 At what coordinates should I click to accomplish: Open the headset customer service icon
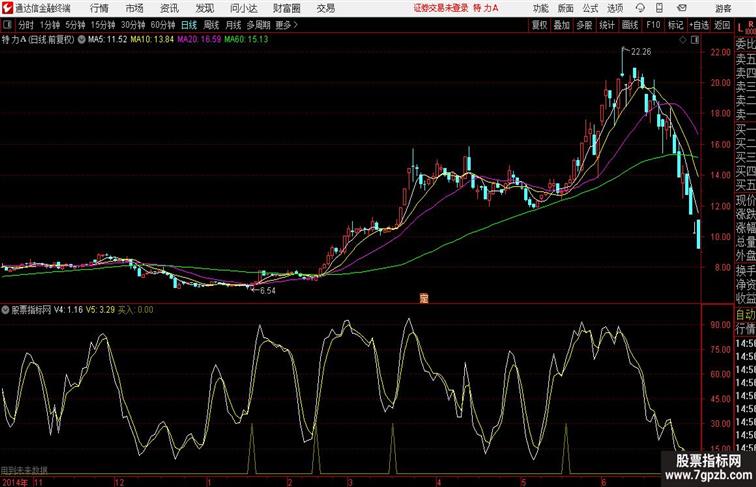pos(640,8)
